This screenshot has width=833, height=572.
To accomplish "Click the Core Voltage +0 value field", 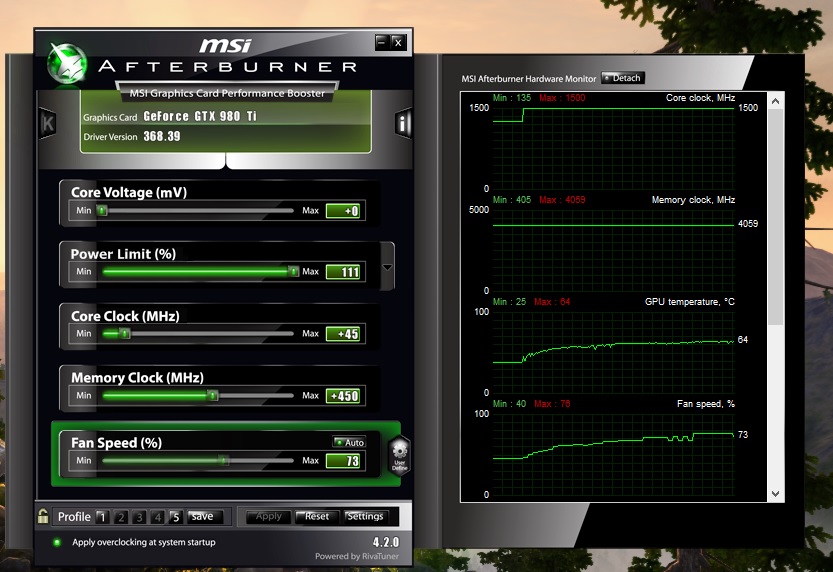I will pyautogui.click(x=343, y=211).
